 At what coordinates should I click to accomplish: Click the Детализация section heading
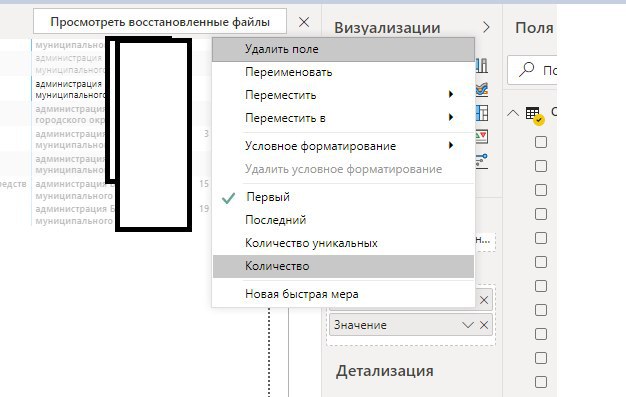tap(384, 371)
